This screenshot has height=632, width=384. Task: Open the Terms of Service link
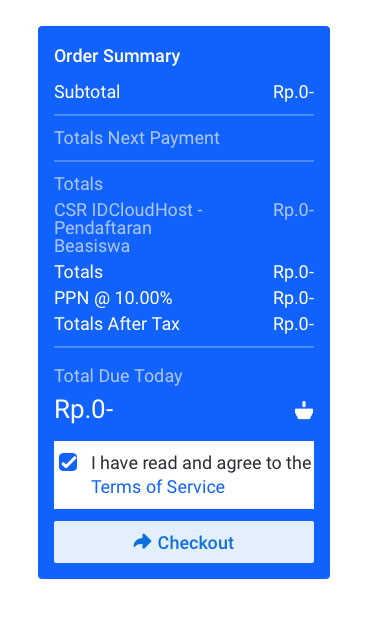click(158, 487)
